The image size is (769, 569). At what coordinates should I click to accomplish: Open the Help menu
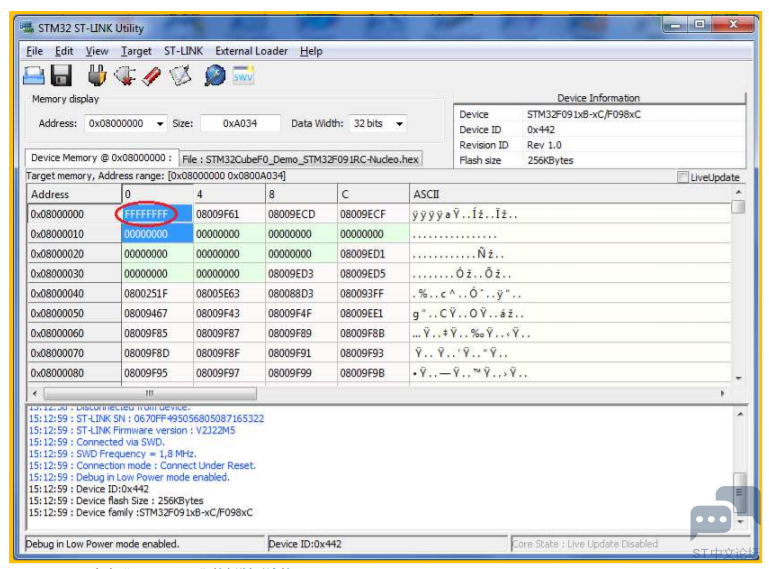[311, 51]
